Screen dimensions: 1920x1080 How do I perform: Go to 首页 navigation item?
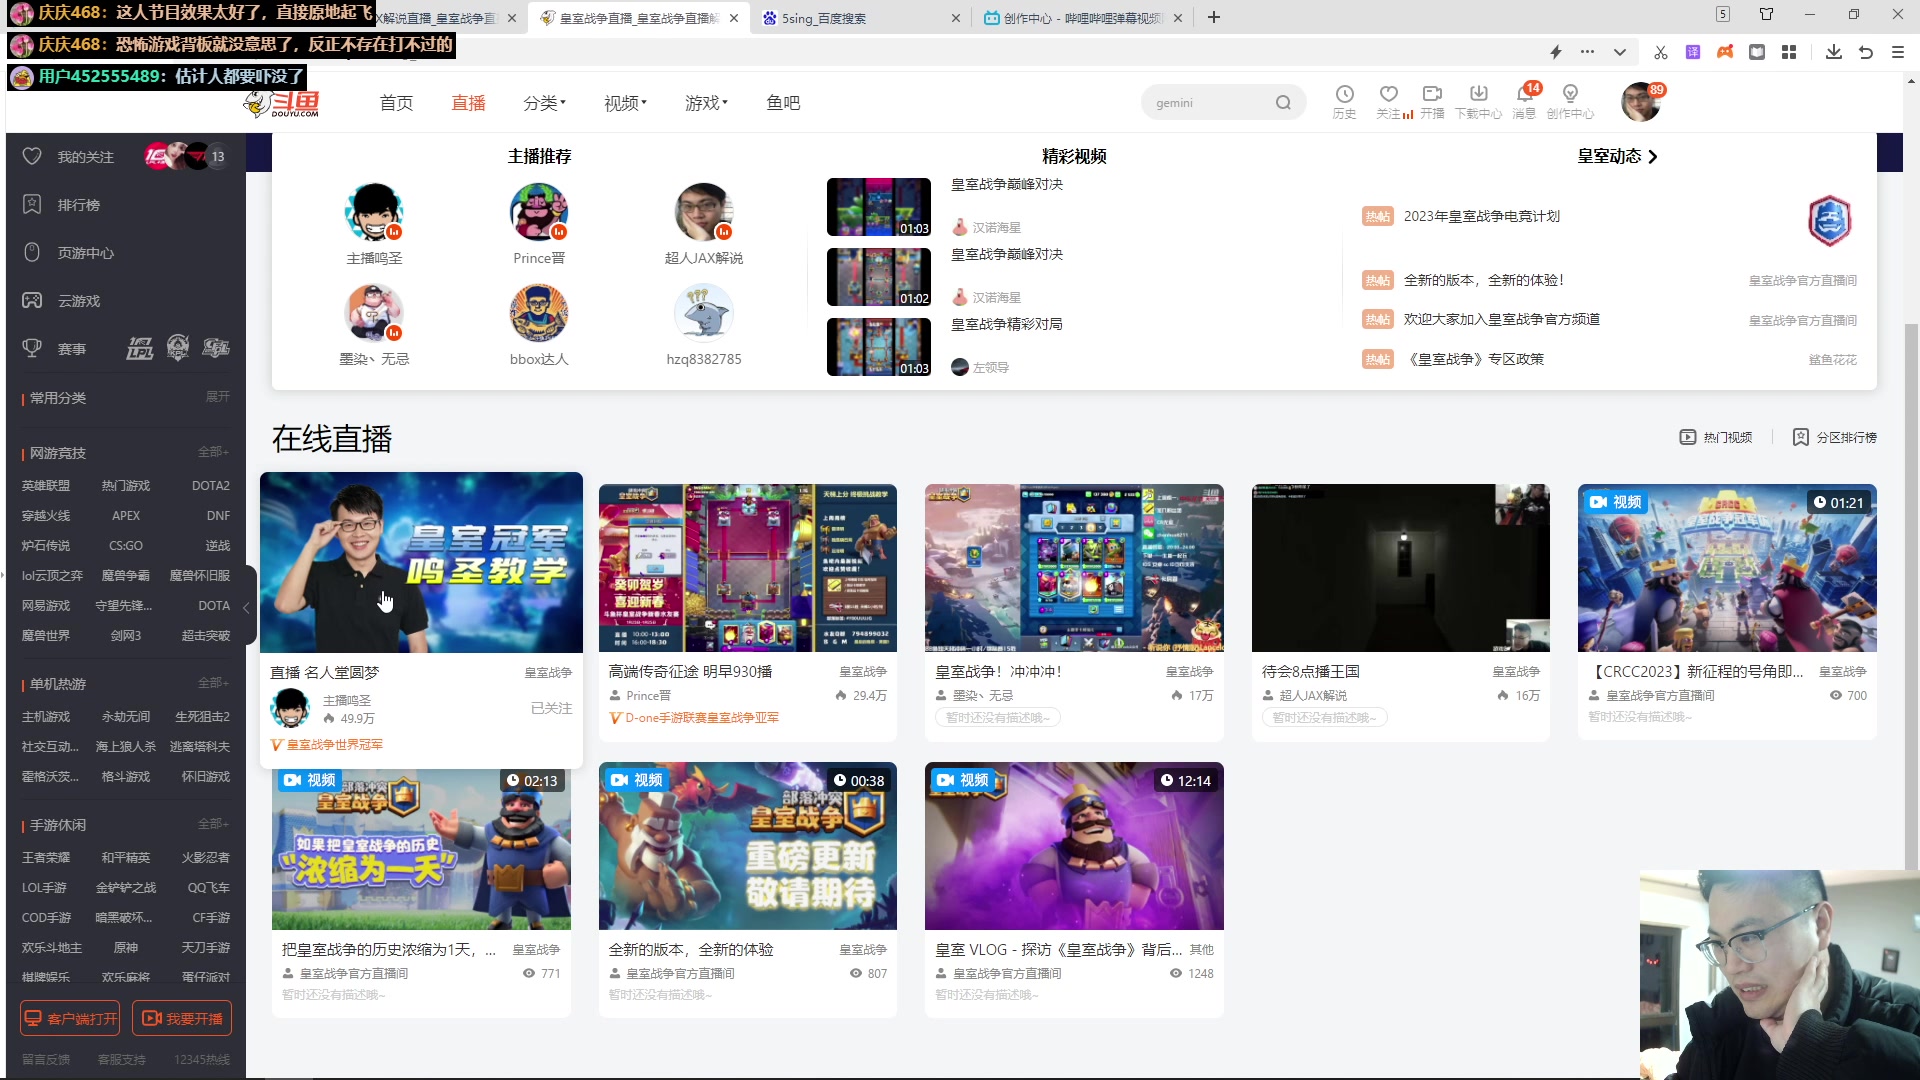(396, 103)
